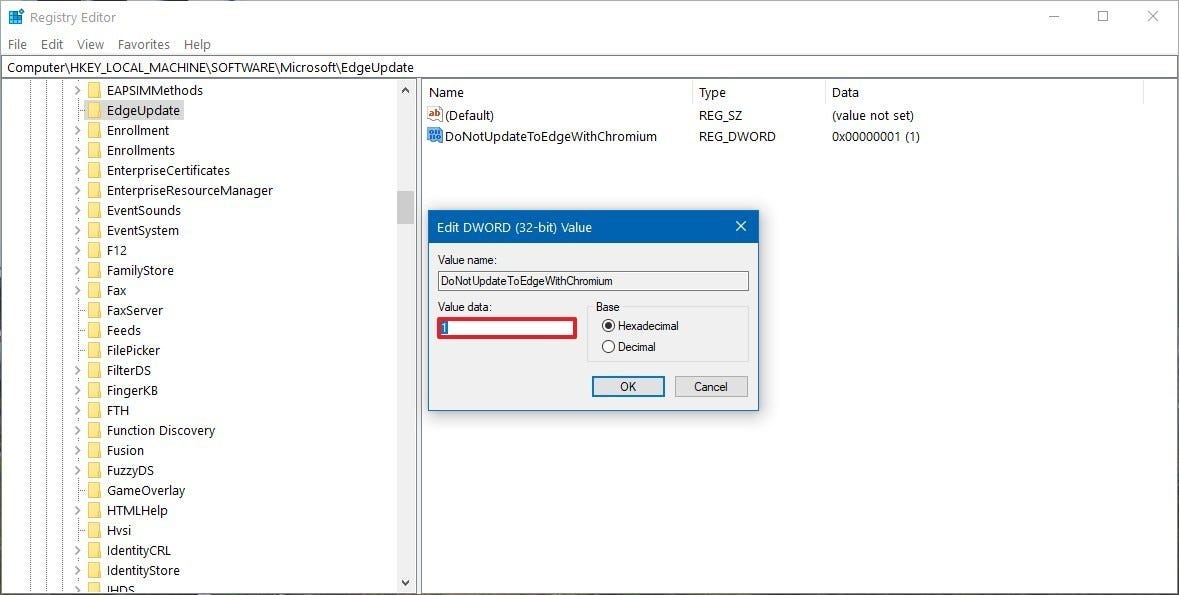Click the Feeds folder icon
Viewport: 1179px width, 595px height.
click(x=94, y=330)
